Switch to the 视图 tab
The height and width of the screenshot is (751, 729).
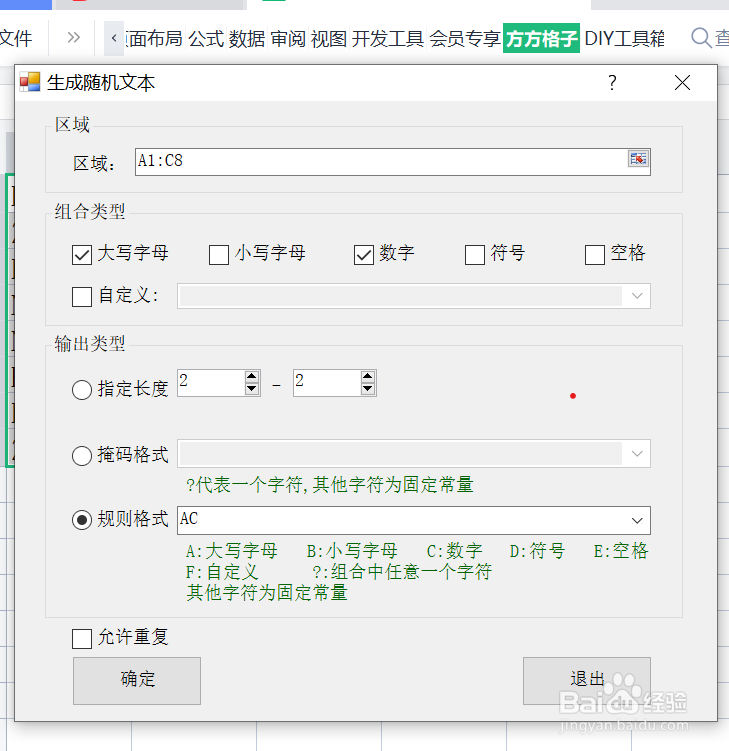[329, 38]
